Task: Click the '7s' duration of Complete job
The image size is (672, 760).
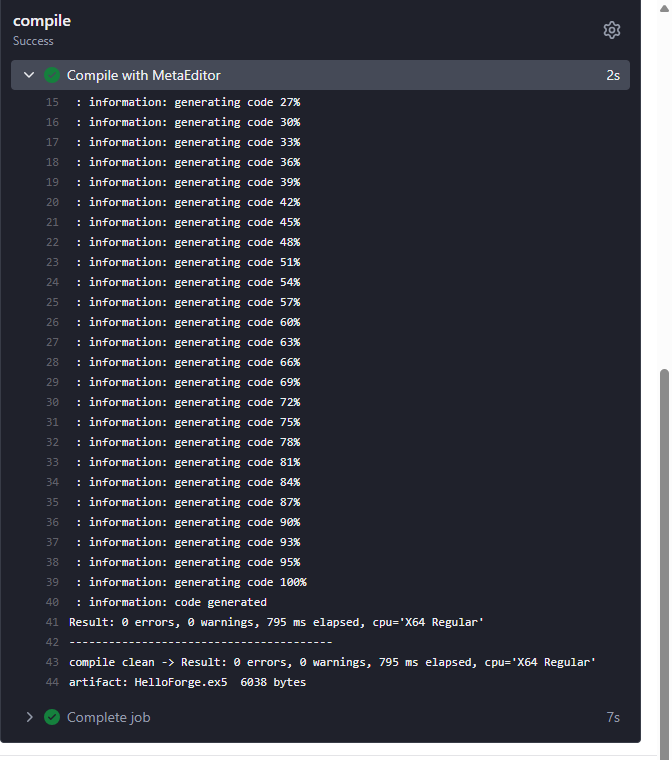Action: coord(613,717)
